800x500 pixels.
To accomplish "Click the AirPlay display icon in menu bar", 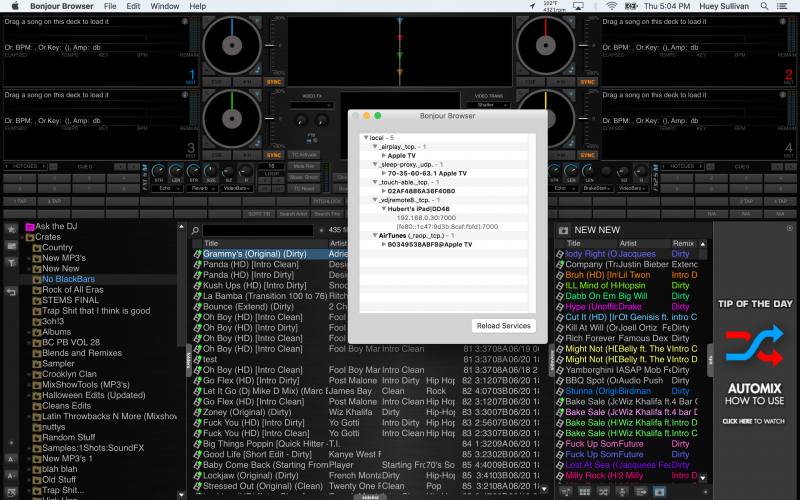I will (x=579, y=6).
